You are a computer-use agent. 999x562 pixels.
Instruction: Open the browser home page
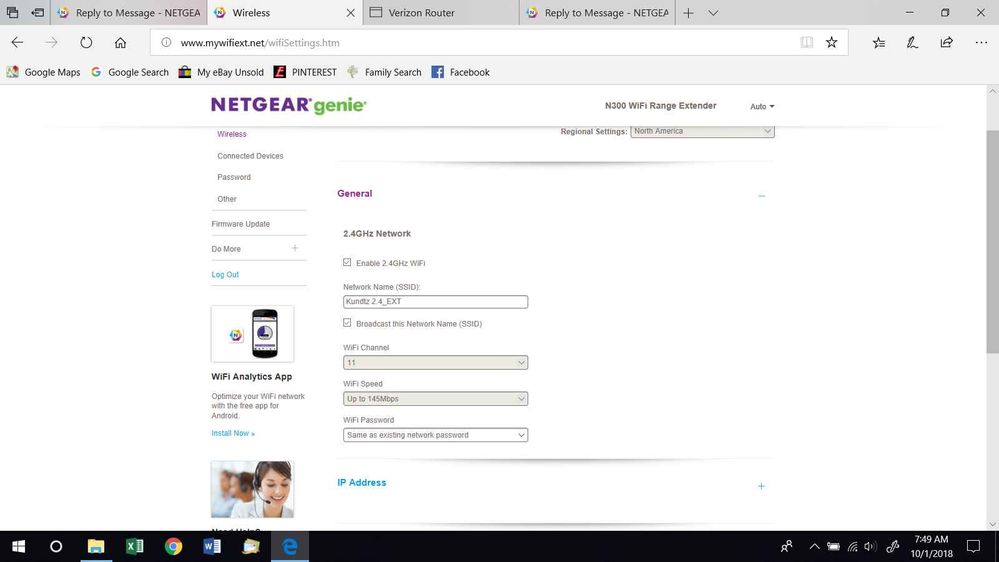click(x=120, y=43)
